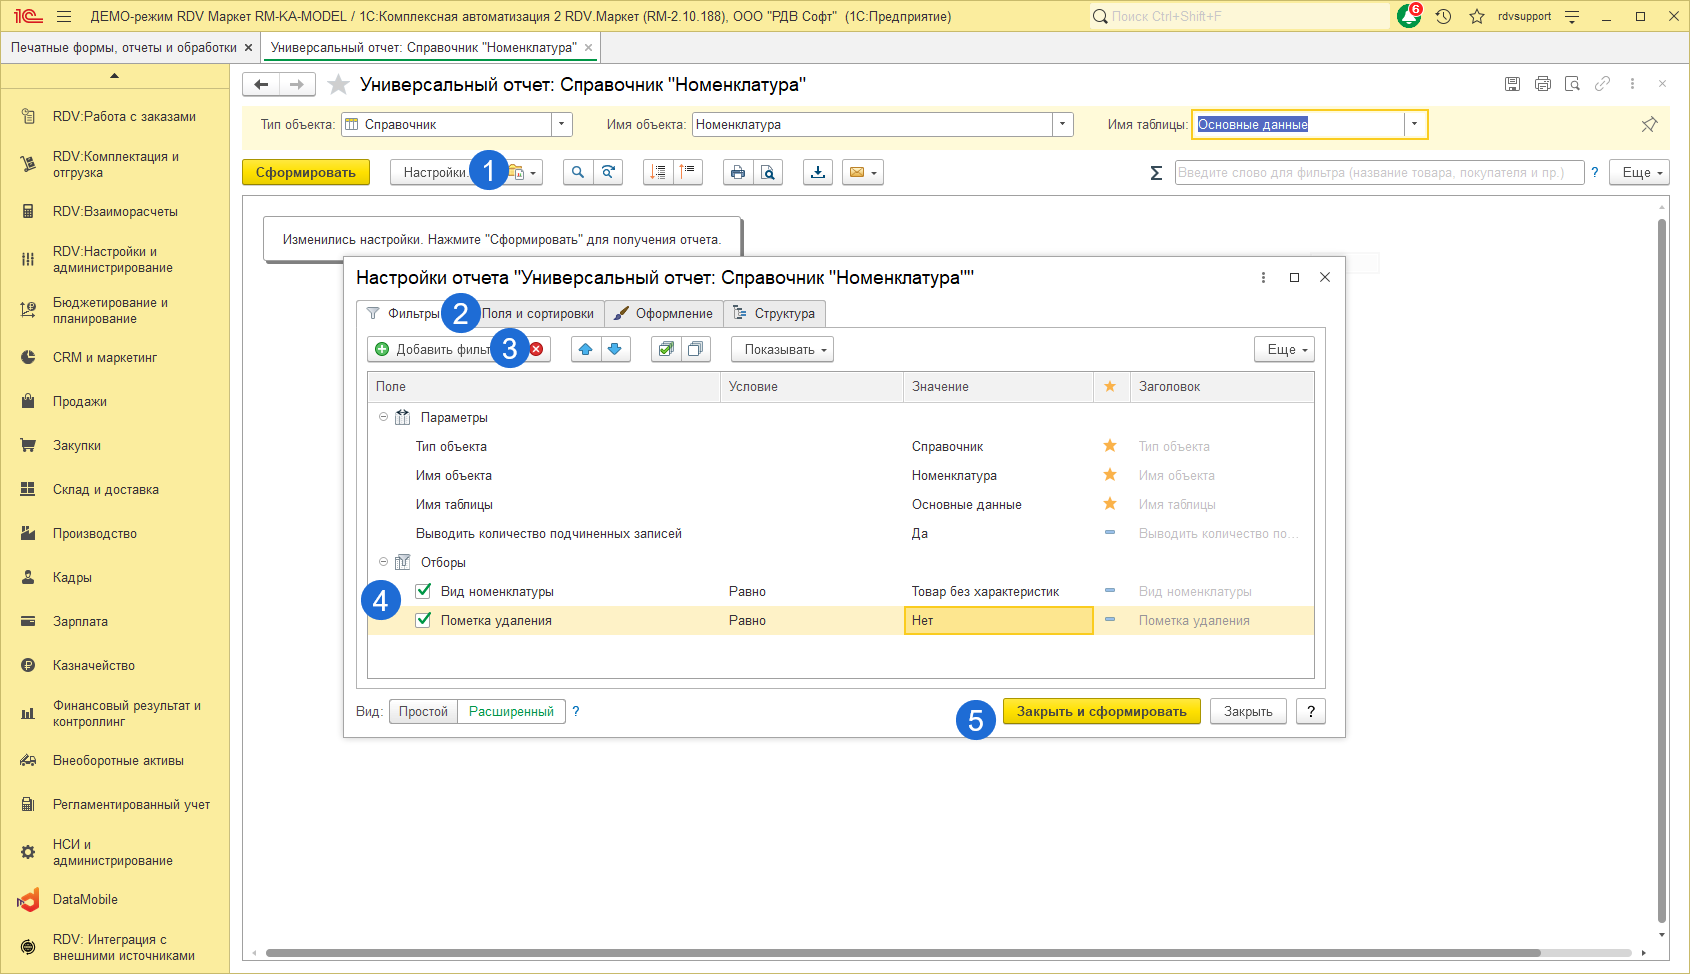This screenshot has width=1690, height=974.
Task: Switch view mode to 'Простой'
Action: 423,711
